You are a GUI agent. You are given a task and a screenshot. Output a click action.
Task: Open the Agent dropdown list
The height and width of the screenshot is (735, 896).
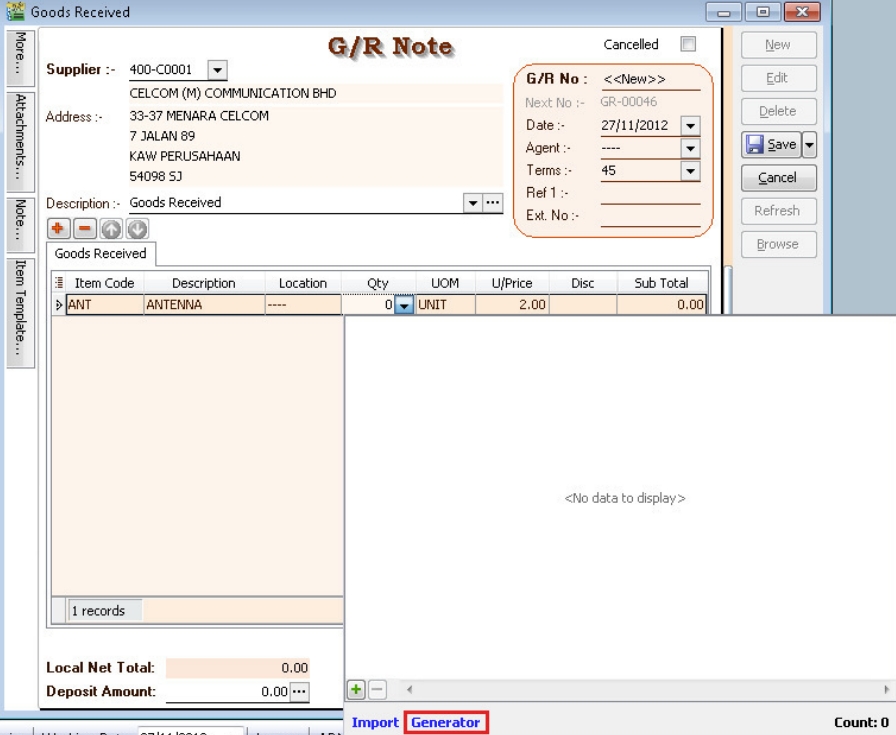tap(689, 148)
